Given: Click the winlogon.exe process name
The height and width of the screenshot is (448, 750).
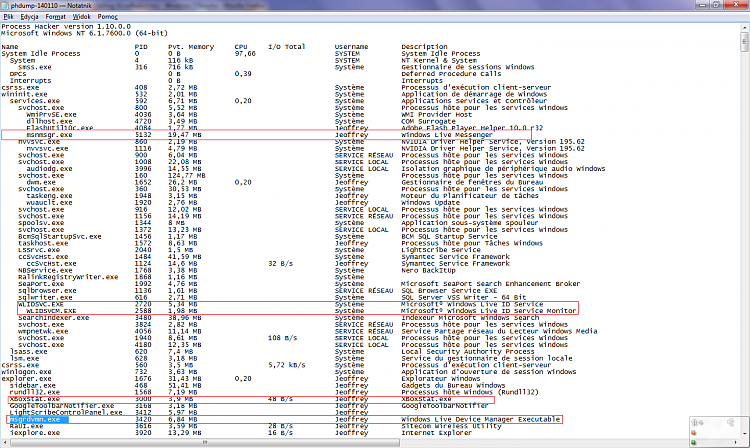Looking at the screenshot, I should [x=26, y=372].
